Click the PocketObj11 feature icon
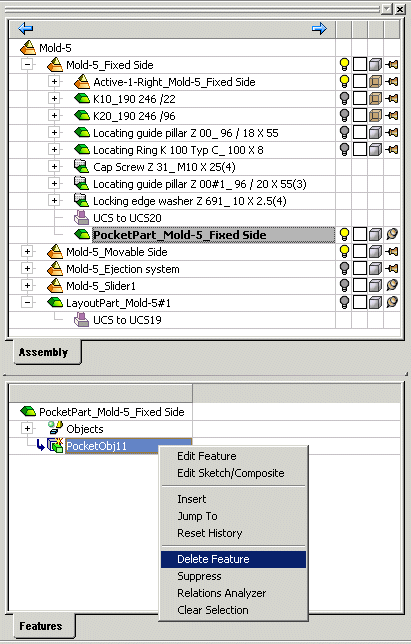 click(x=55, y=446)
